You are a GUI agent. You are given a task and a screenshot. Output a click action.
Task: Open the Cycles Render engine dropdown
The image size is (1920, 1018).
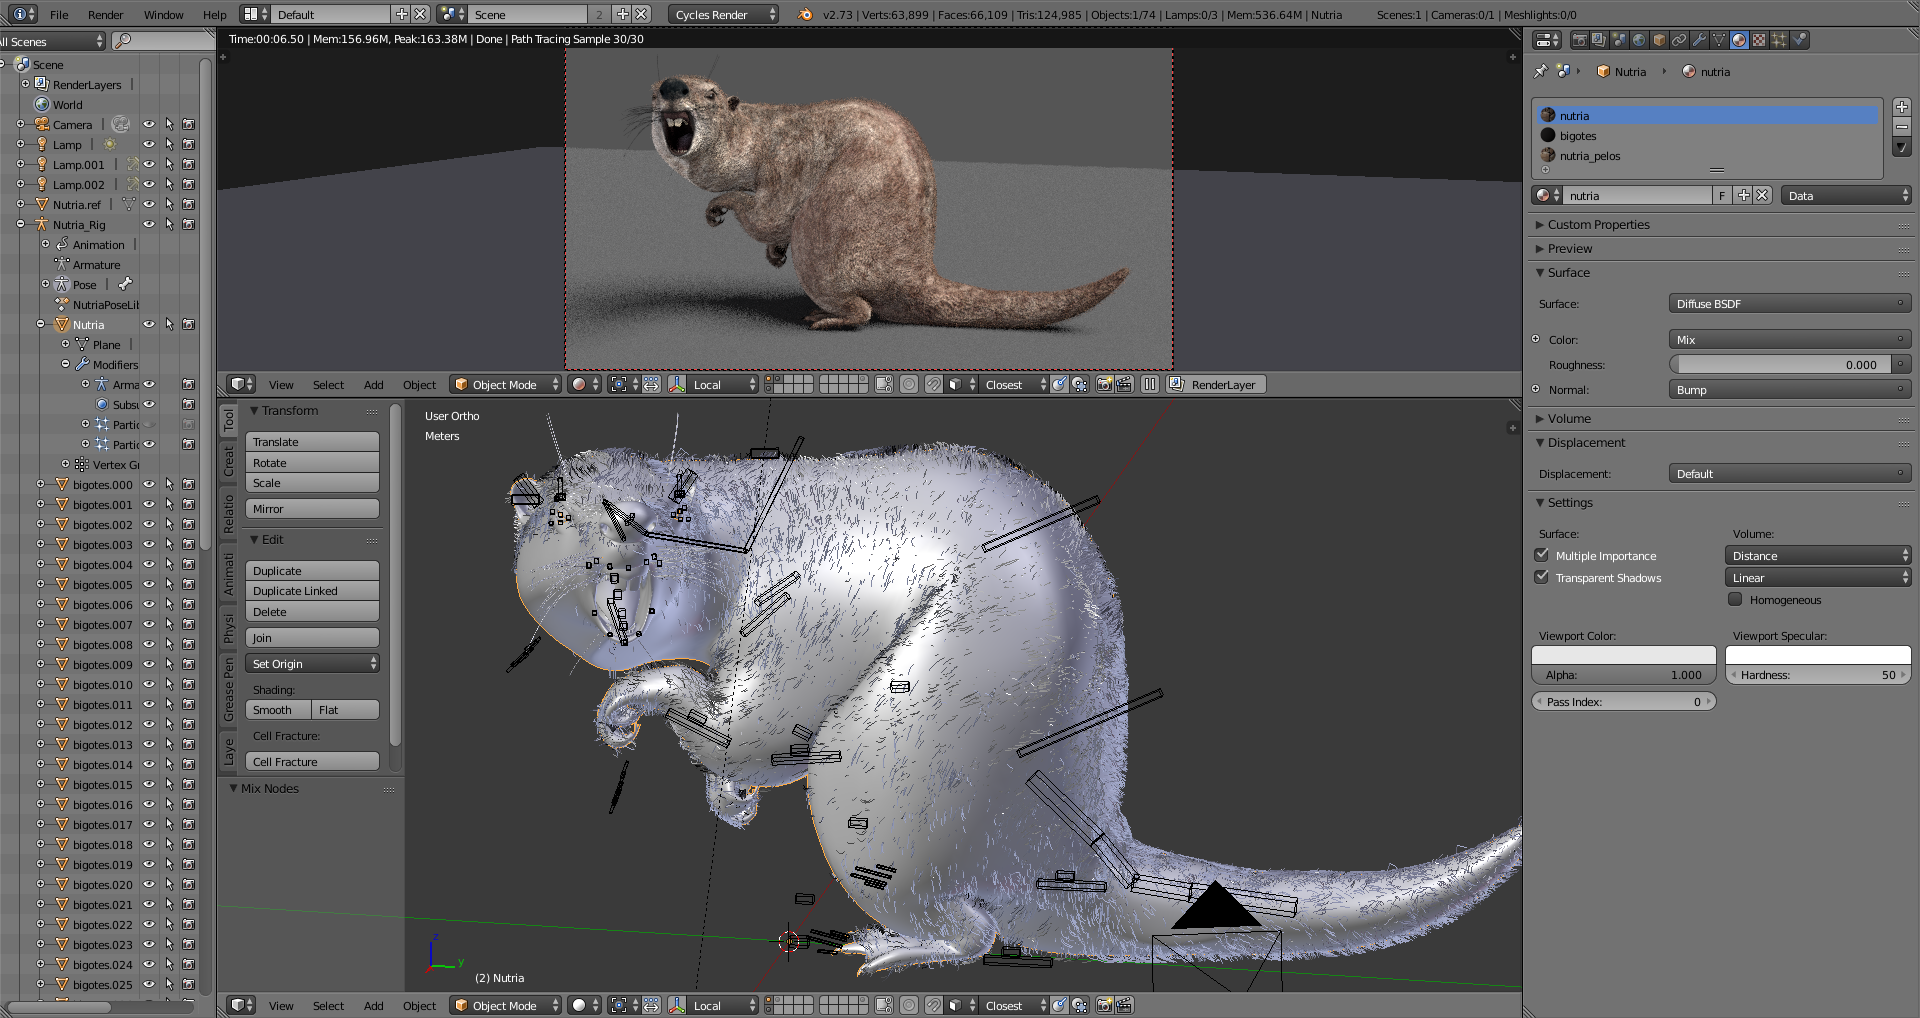[x=722, y=14]
